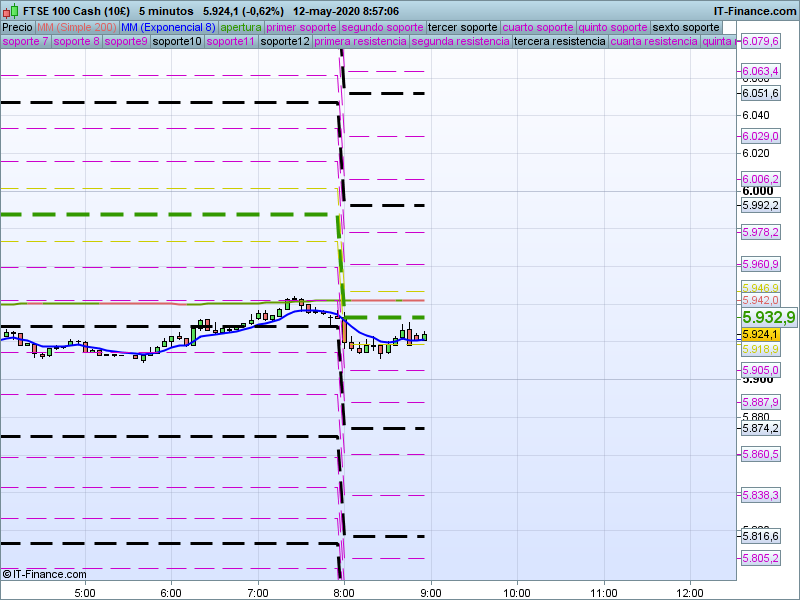This screenshot has width=800, height=600.
Task: Click the 8:00 mark on time axis
Action: click(x=343, y=591)
